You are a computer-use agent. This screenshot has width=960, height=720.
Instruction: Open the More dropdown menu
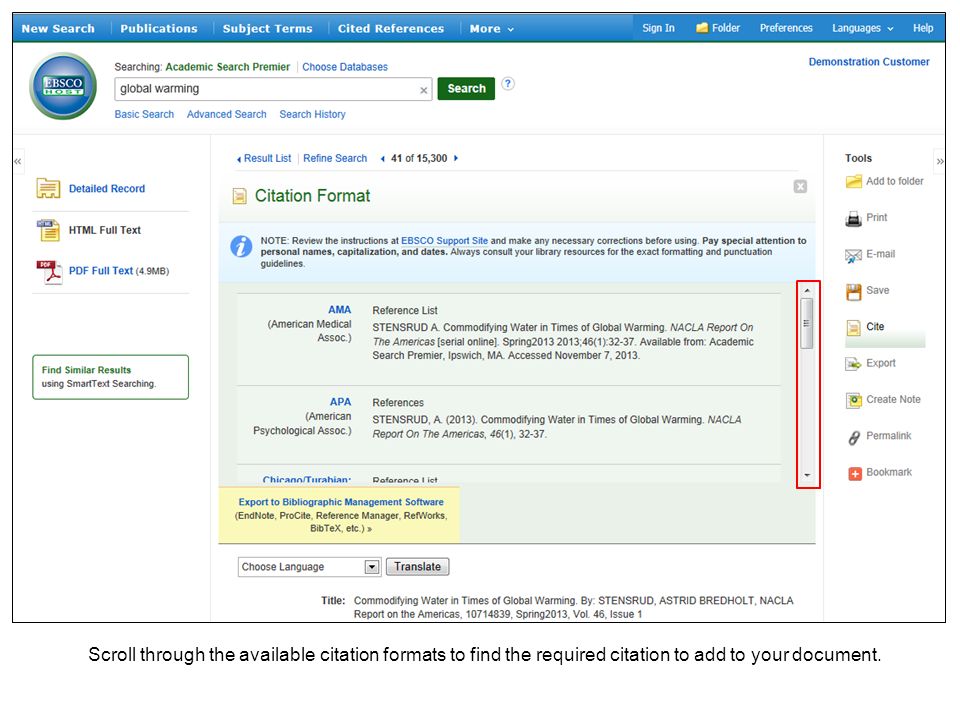492,29
